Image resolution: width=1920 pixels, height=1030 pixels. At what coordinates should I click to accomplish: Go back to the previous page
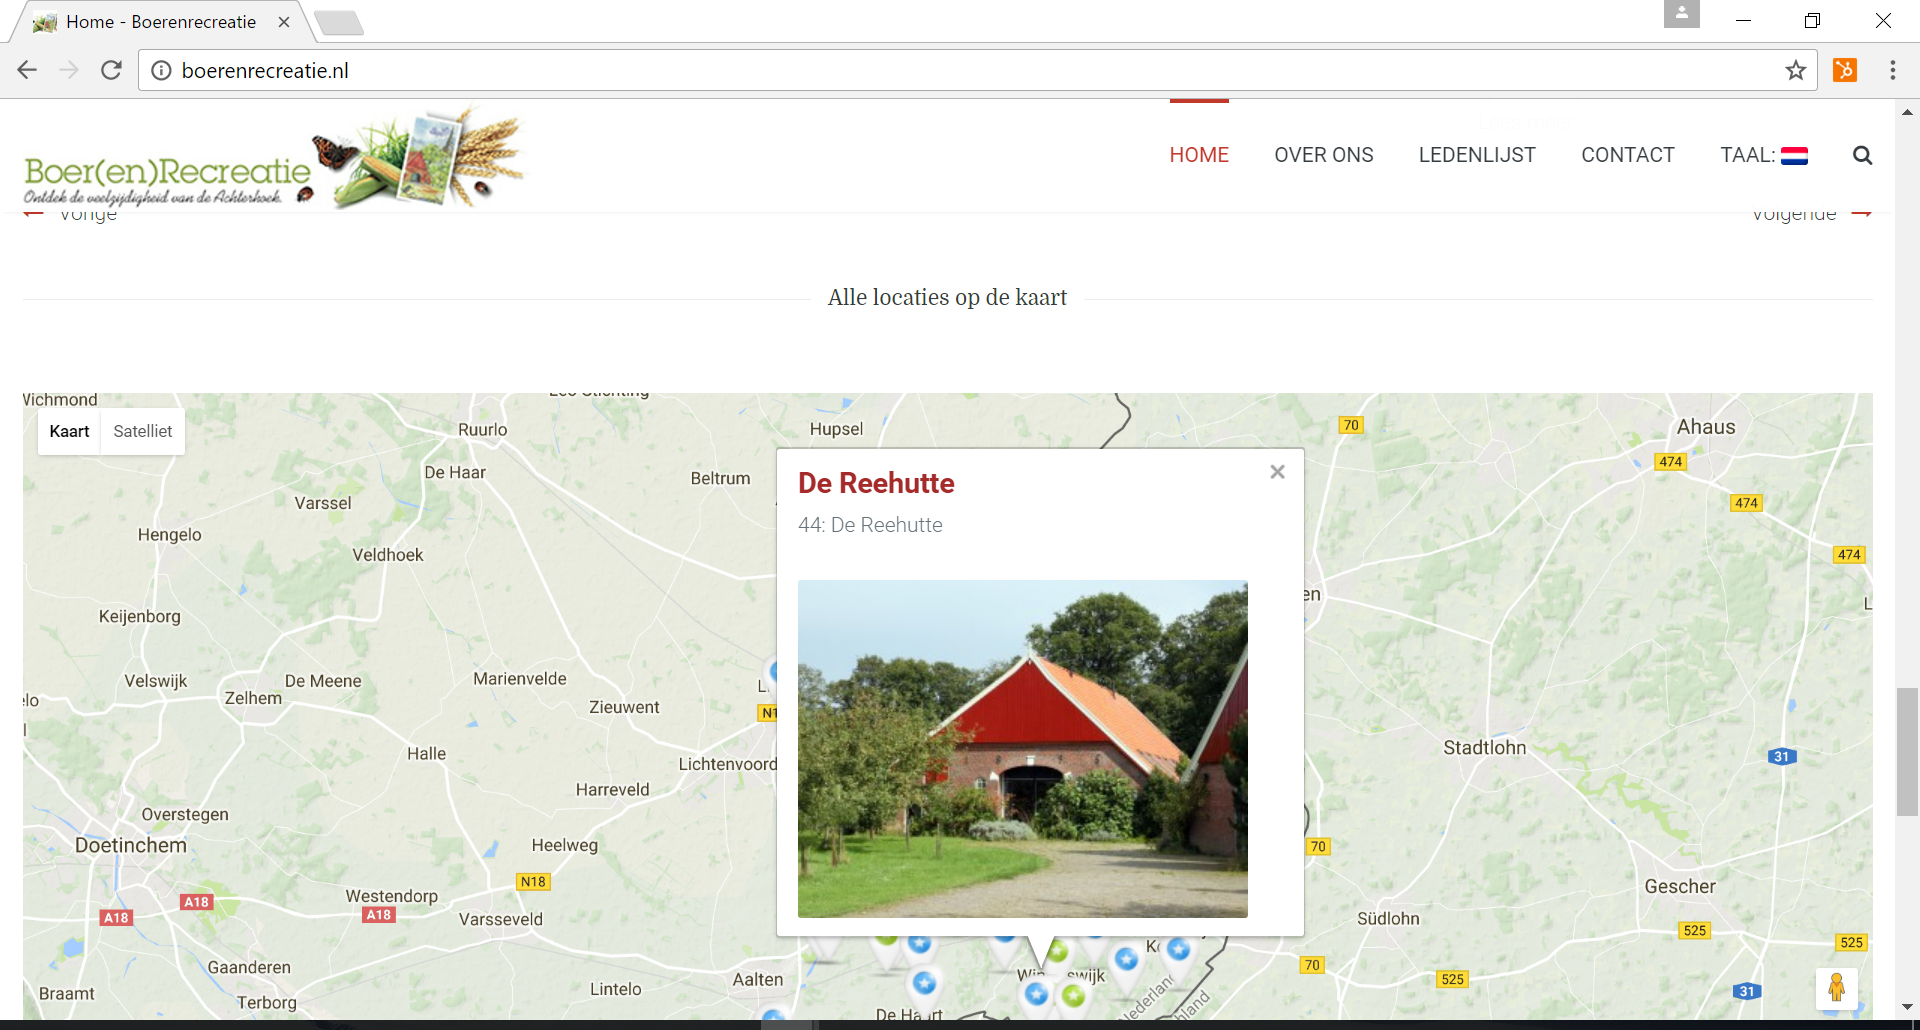click(27, 70)
